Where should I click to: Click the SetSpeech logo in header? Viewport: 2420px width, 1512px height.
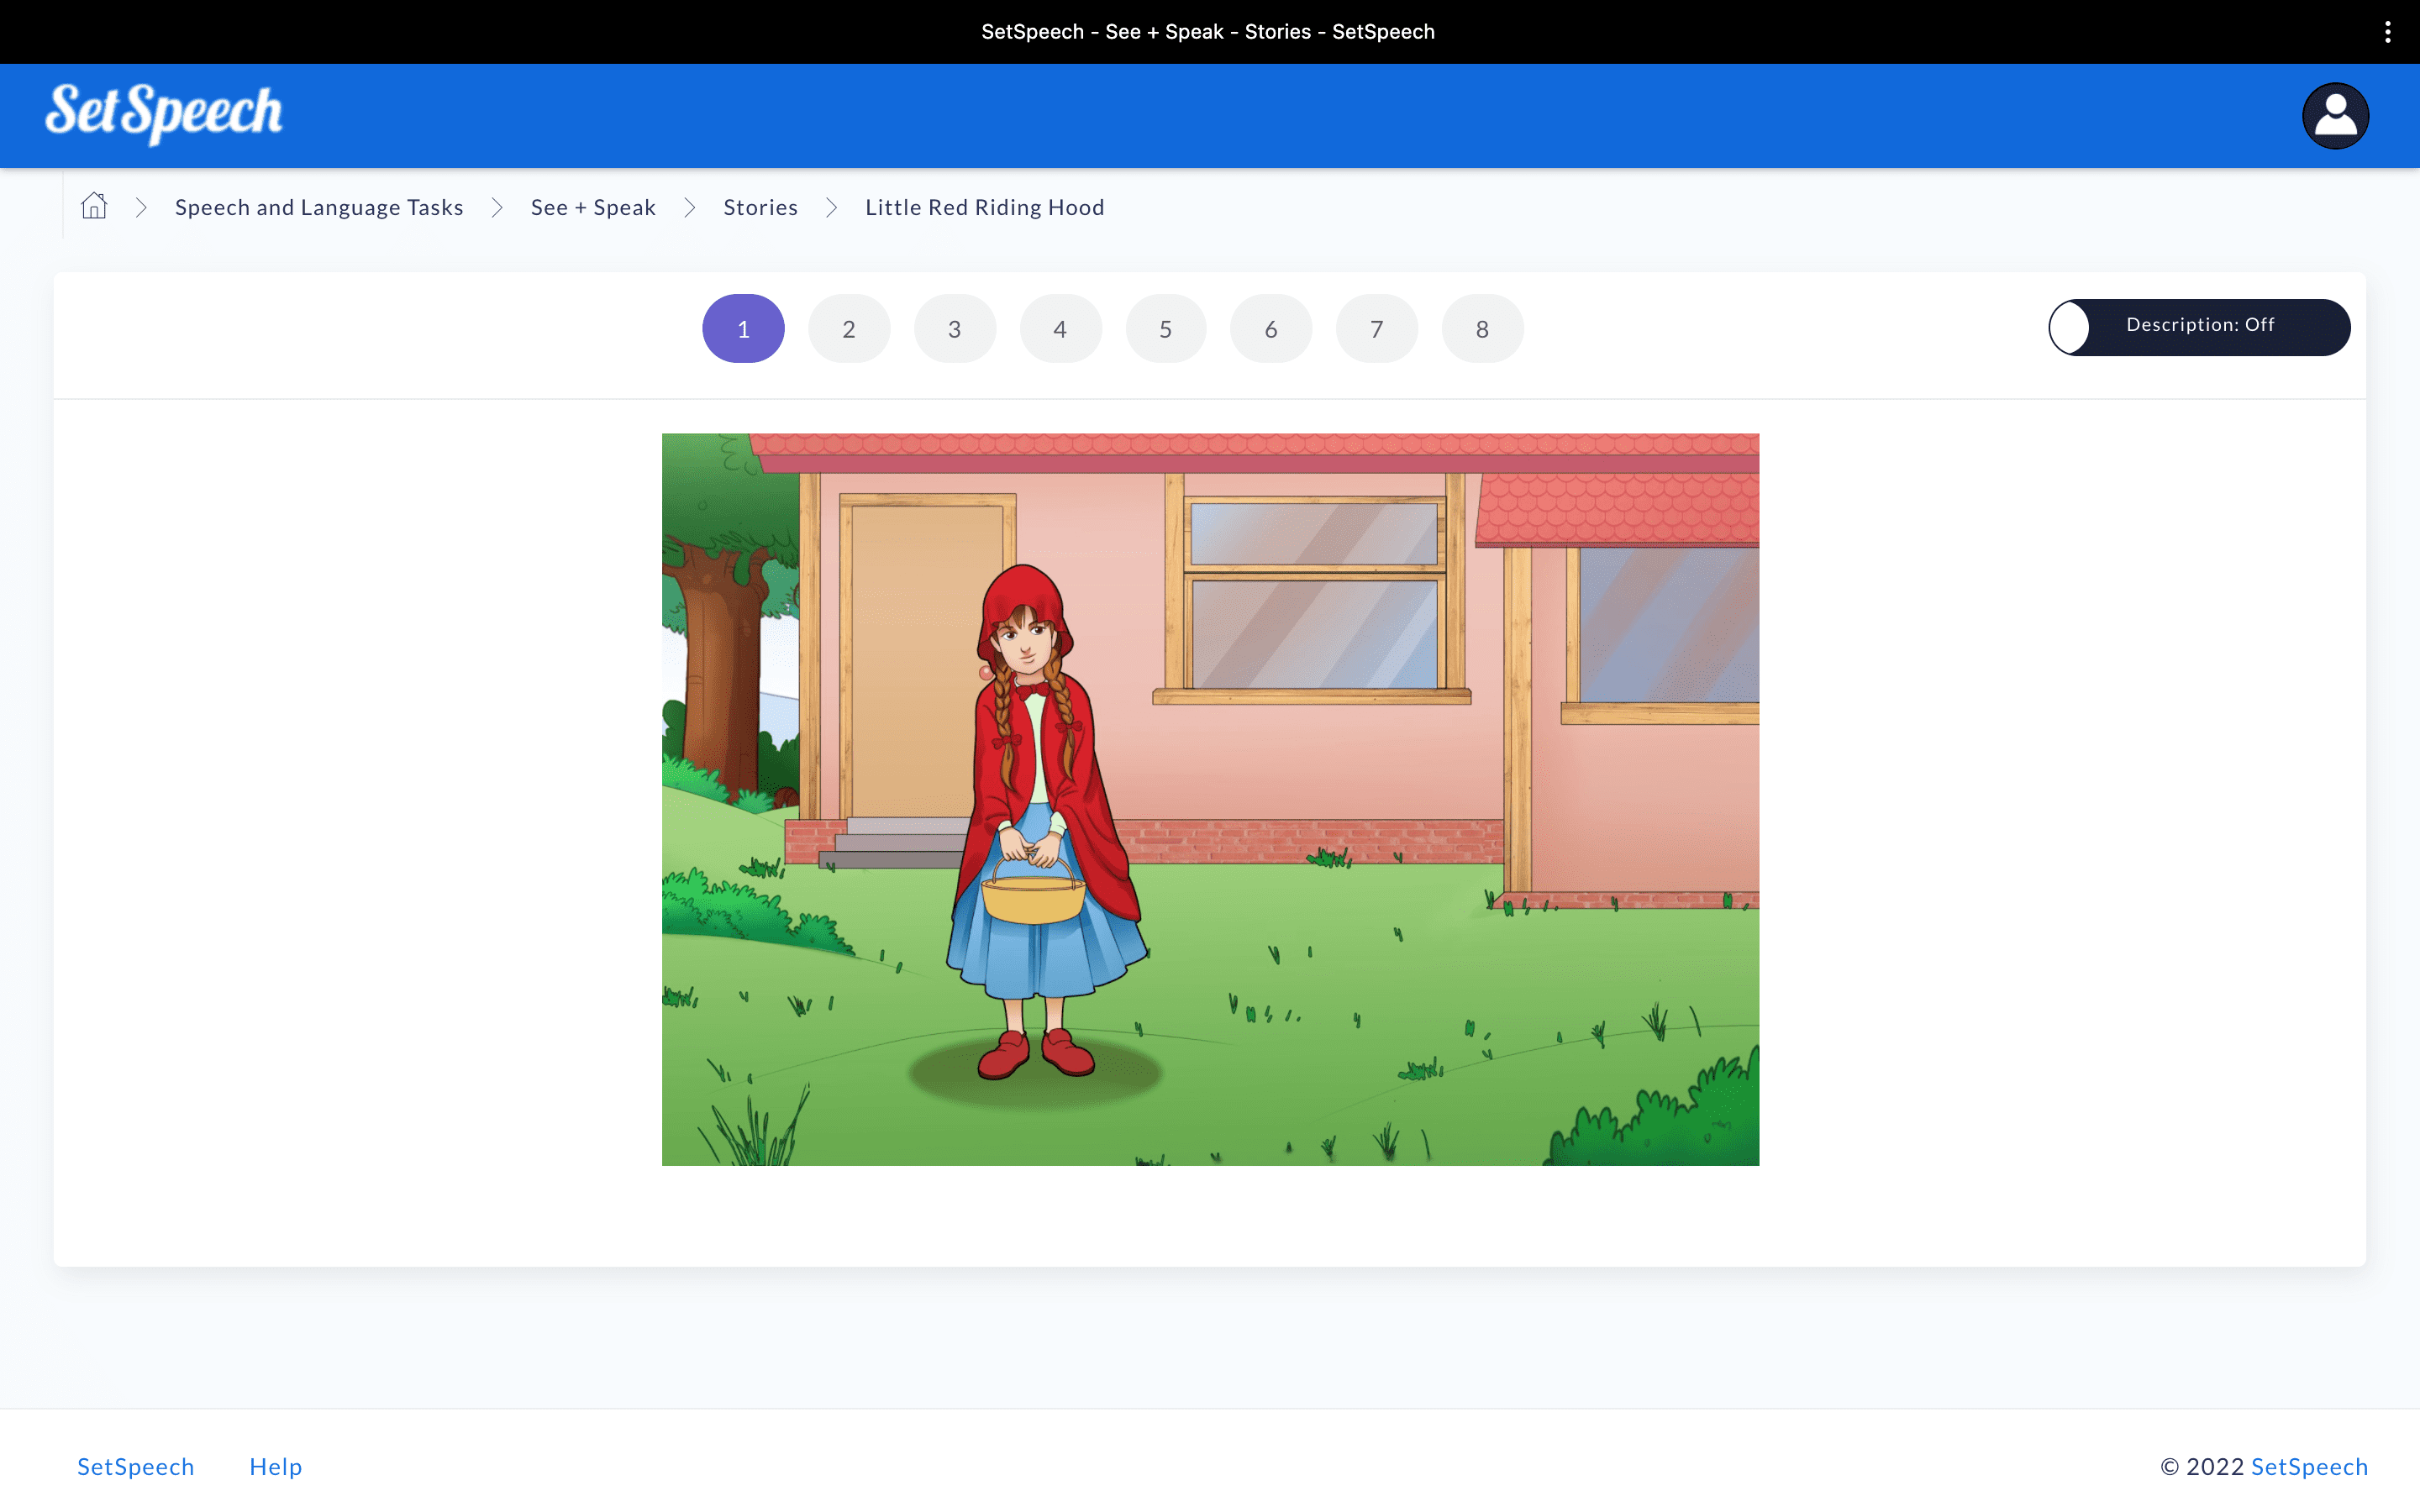[x=164, y=113]
